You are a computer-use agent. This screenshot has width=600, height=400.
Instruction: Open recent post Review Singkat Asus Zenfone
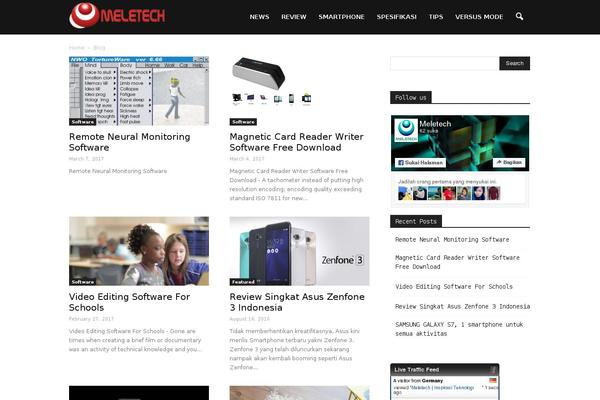[x=462, y=307]
